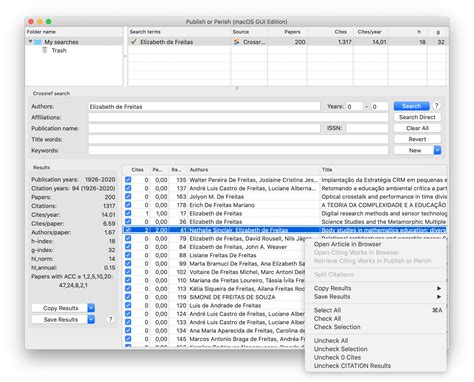Open the New button dropdown arrow
The image size is (474, 382).
point(437,150)
